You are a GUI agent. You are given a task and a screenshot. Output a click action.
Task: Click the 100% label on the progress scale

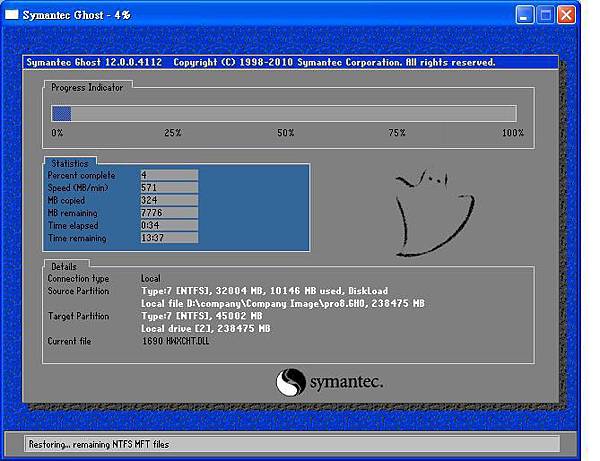[x=512, y=133]
